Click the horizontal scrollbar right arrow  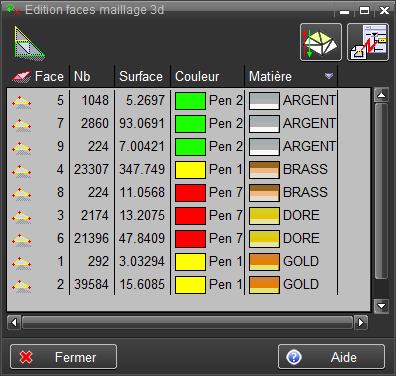click(361, 322)
